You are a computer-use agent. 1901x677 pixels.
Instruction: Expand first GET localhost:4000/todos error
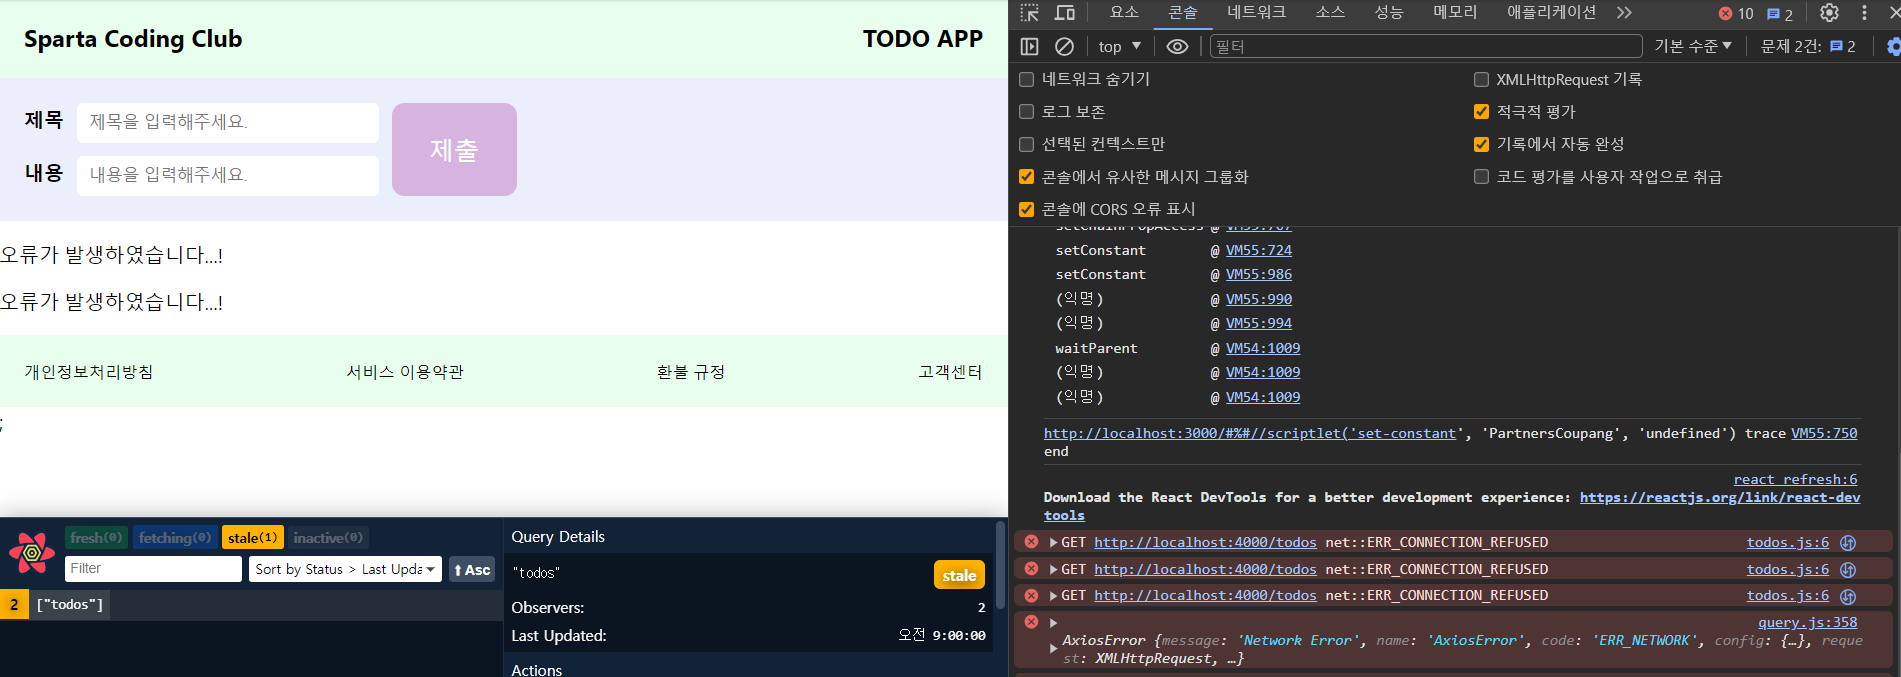[x=1053, y=543]
